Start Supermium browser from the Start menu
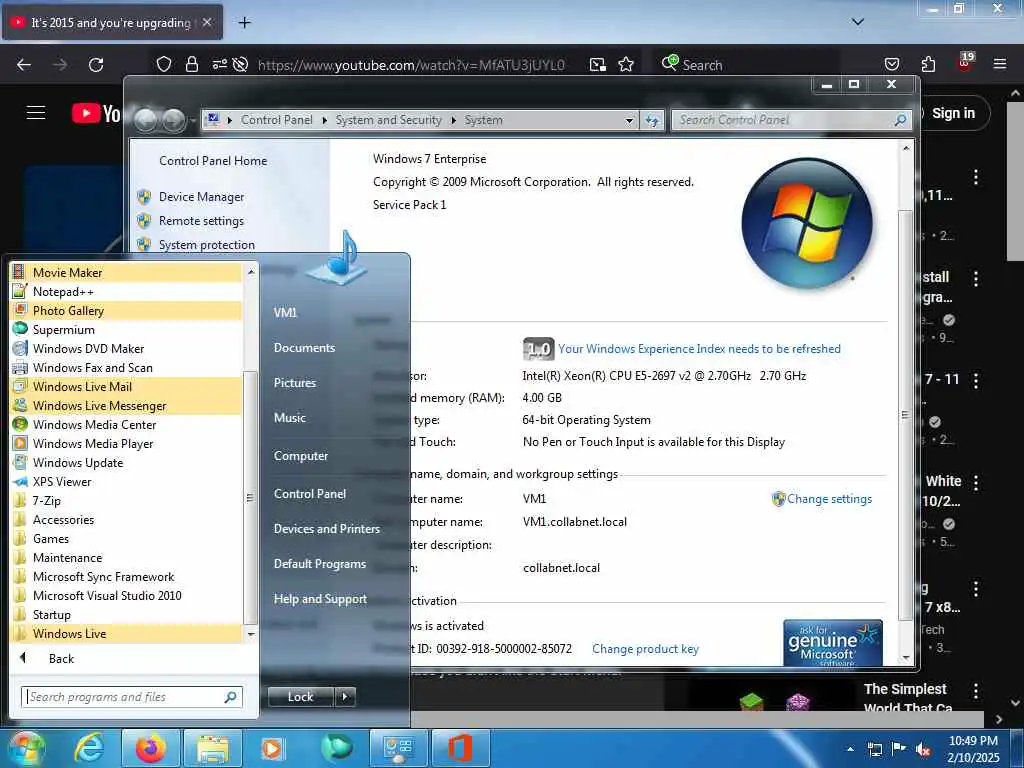1024x768 pixels. (x=126, y=329)
